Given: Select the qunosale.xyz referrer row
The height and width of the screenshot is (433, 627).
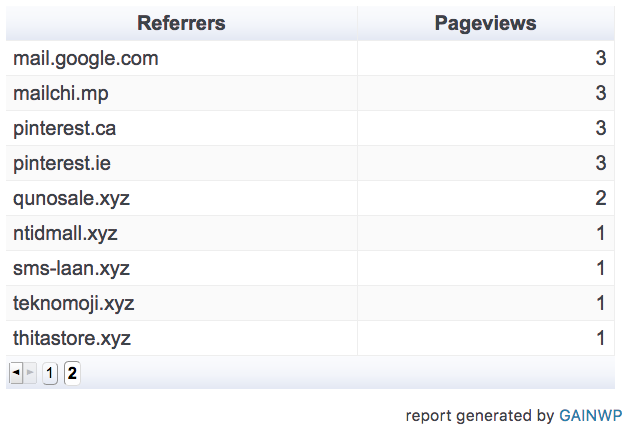Looking at the screenshot, I should 71,198.
